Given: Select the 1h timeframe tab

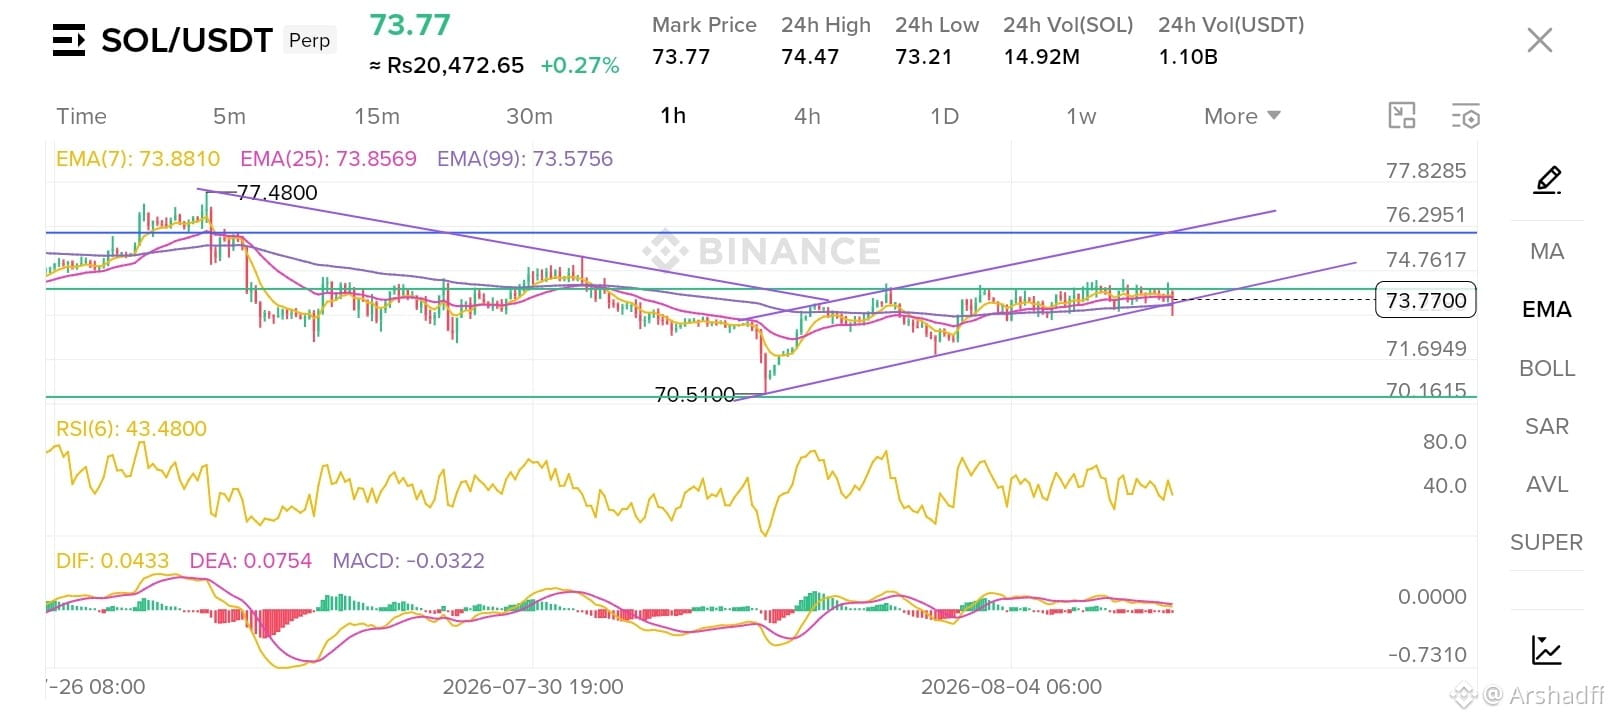Looking at the screenshot, I should 673,116.
